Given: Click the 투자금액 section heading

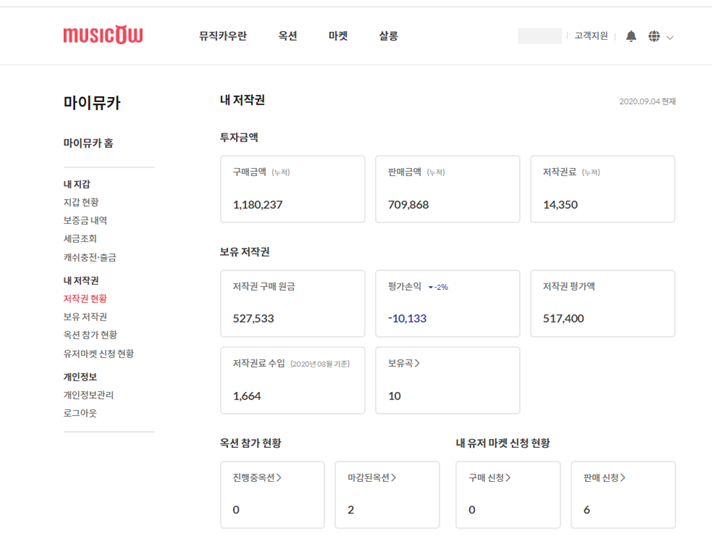Looking at the screenshot, I should pyautogui.click(x=239, y=137).
